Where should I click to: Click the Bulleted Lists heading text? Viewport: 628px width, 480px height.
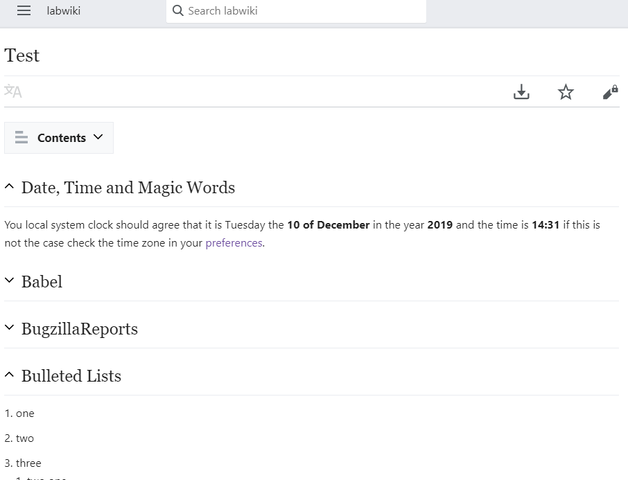71,376
